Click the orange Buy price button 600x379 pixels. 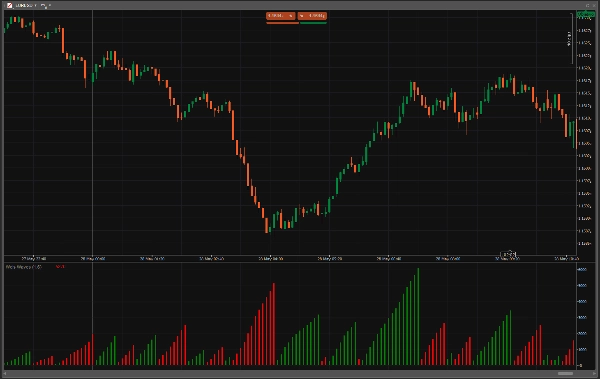(x=312, y=16)
